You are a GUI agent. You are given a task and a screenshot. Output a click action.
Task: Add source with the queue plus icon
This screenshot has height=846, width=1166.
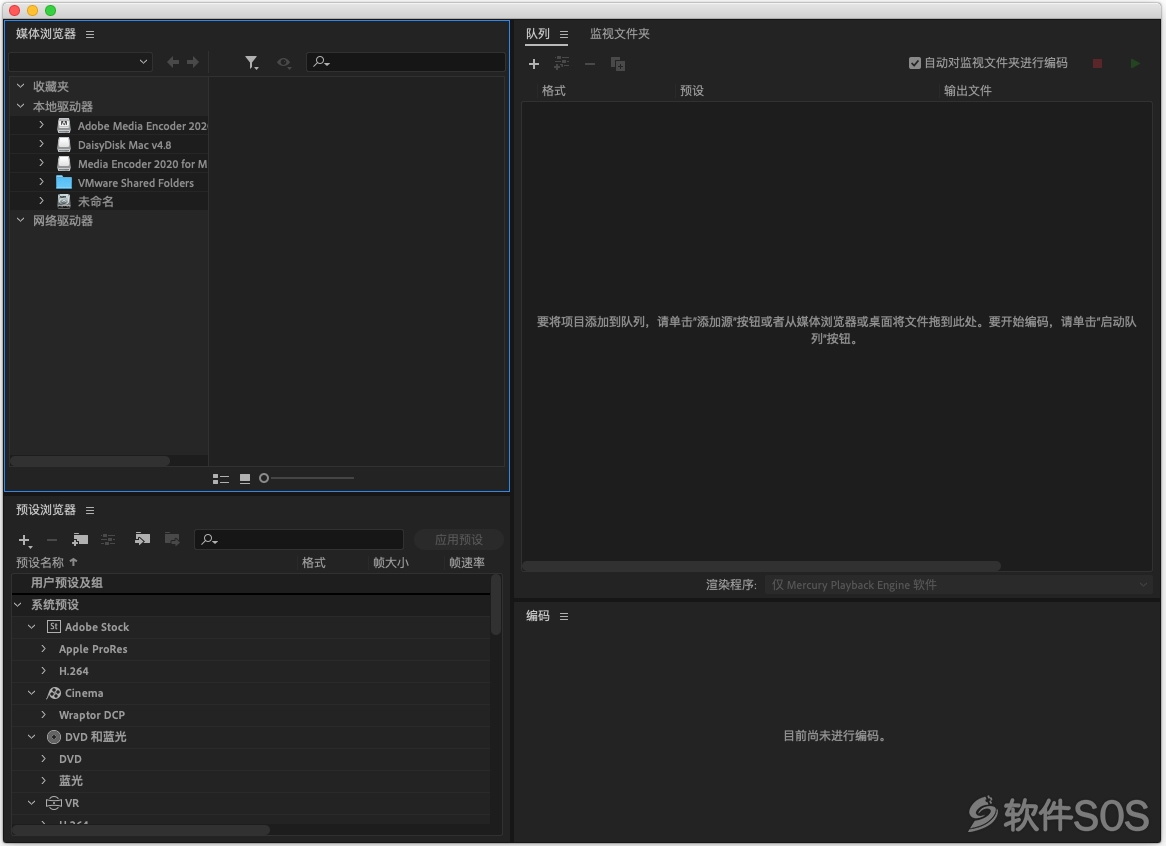[534, 64]
